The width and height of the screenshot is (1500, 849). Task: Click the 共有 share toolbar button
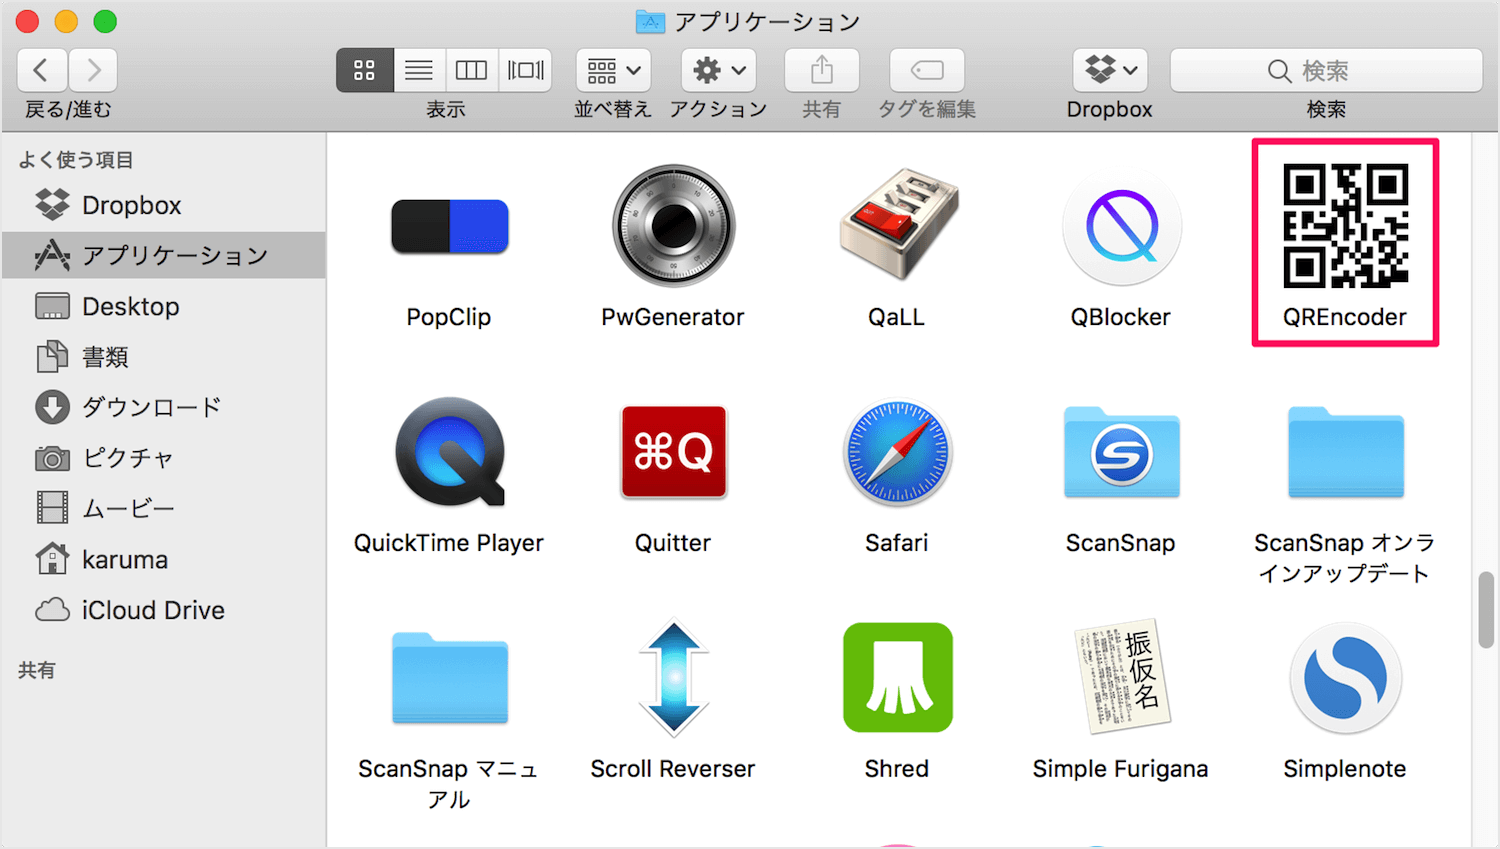821,70
